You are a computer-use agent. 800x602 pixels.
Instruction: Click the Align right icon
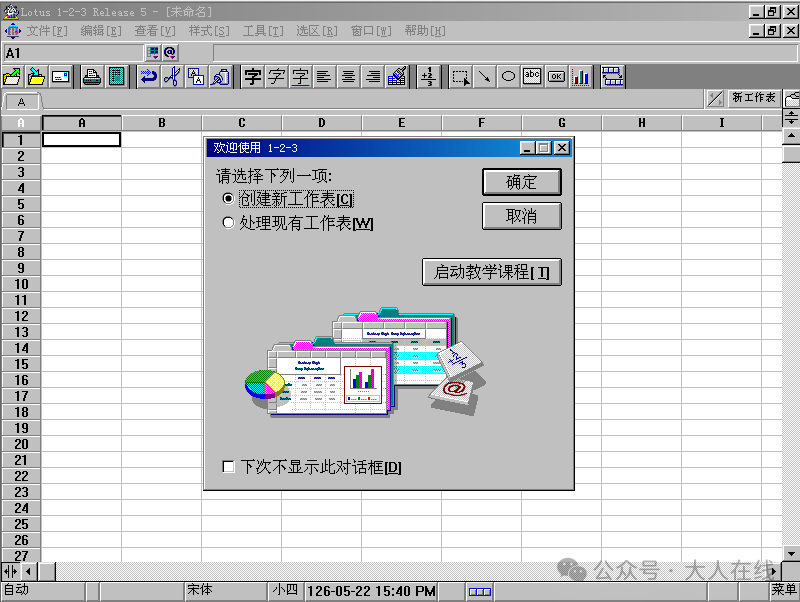click(373, 77)
